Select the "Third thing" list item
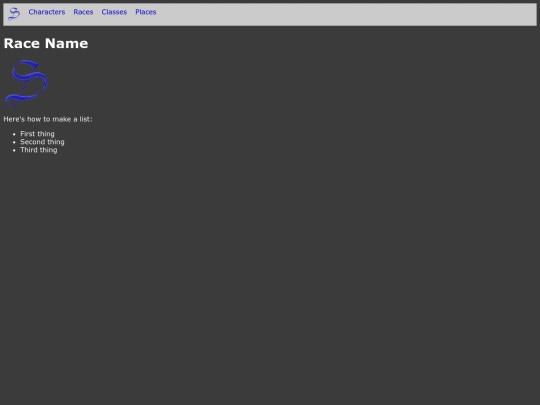This screenshot has width=540, height=405. [39, 150]
